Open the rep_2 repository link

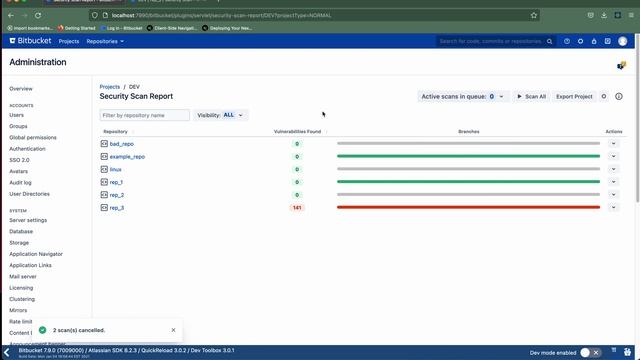[x=117, y=195]
